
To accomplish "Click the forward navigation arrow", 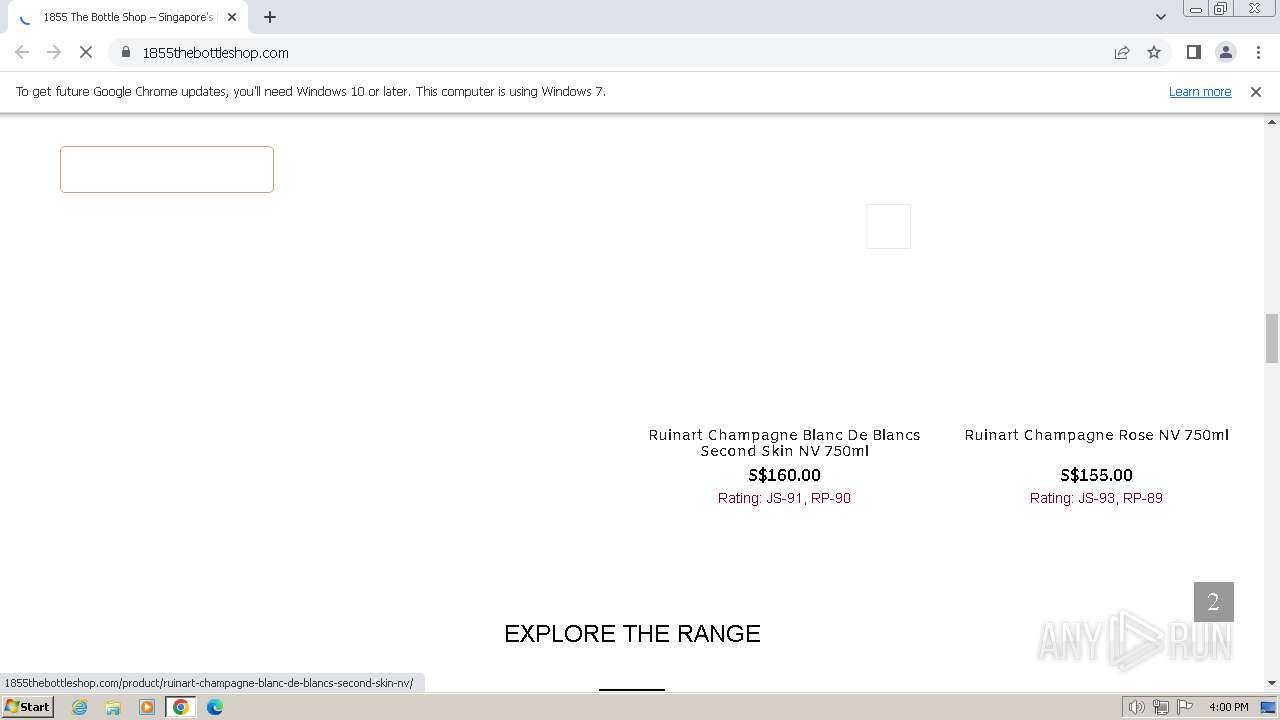I will (x=54, y=52).
